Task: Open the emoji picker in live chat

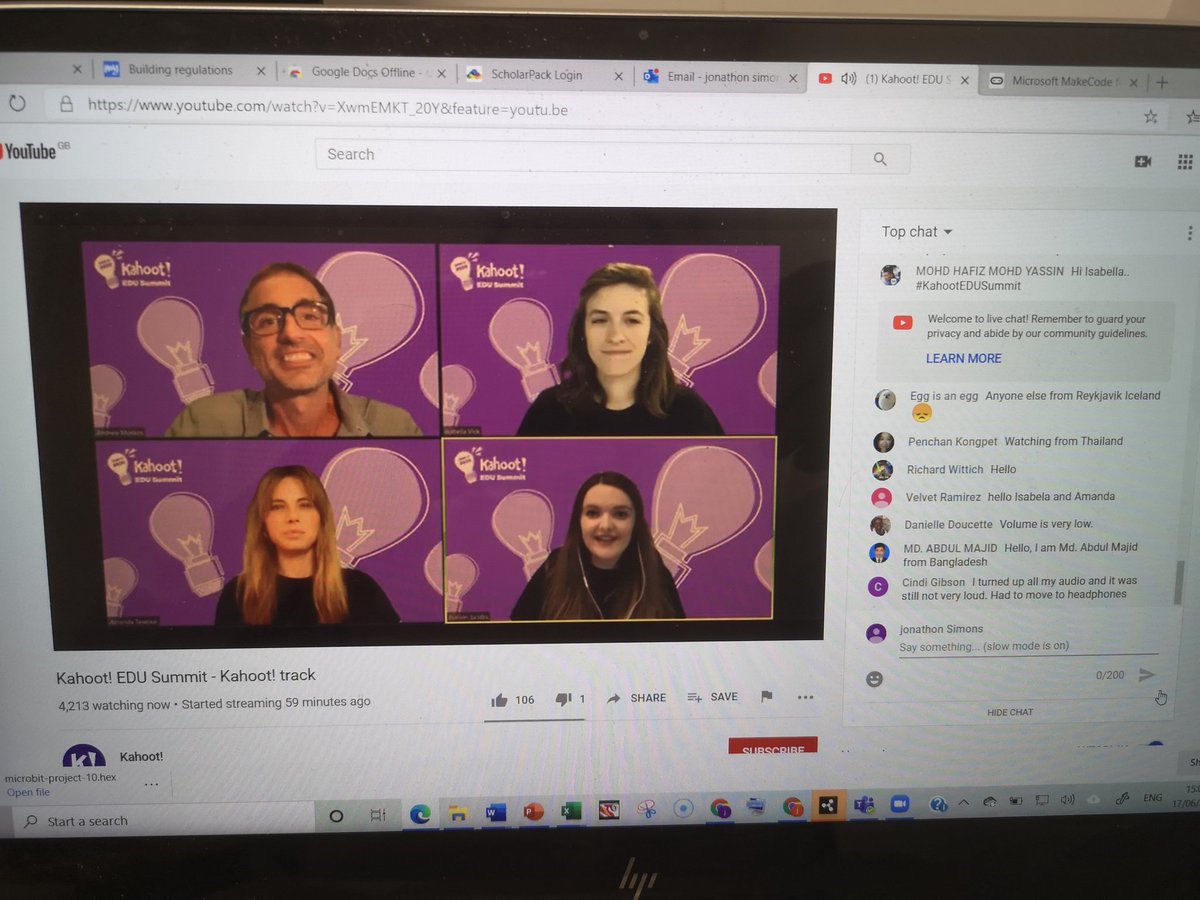Action: click(x=874, y=679)
